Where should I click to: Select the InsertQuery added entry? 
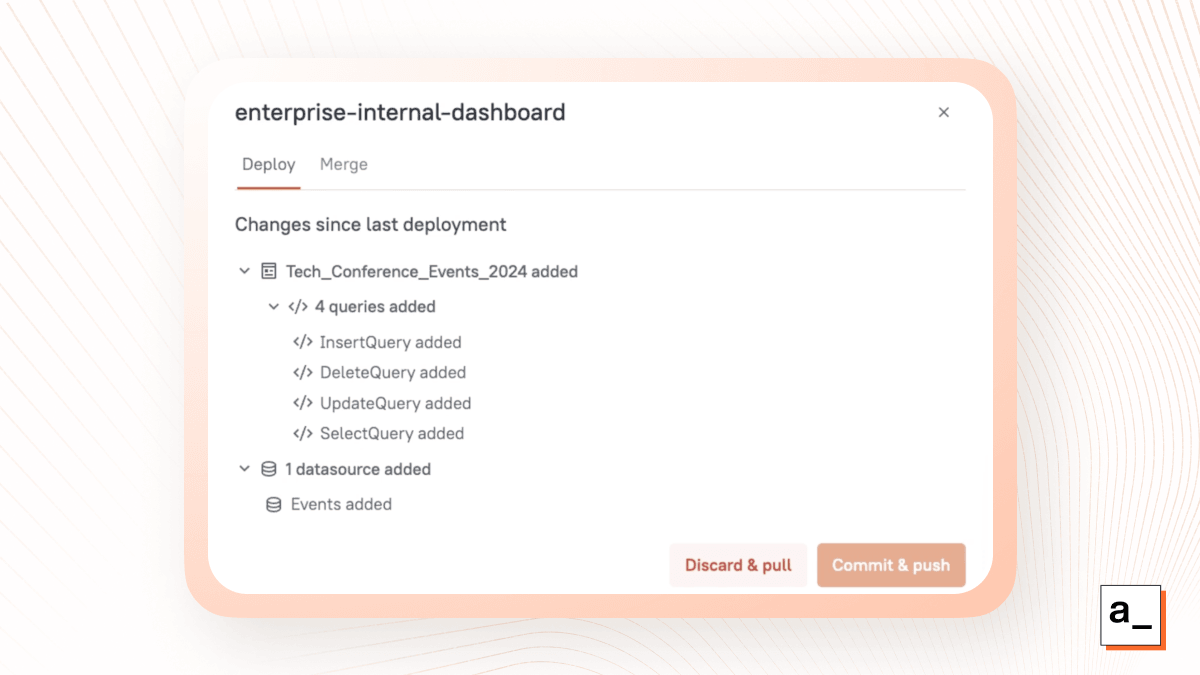(390, 342)
